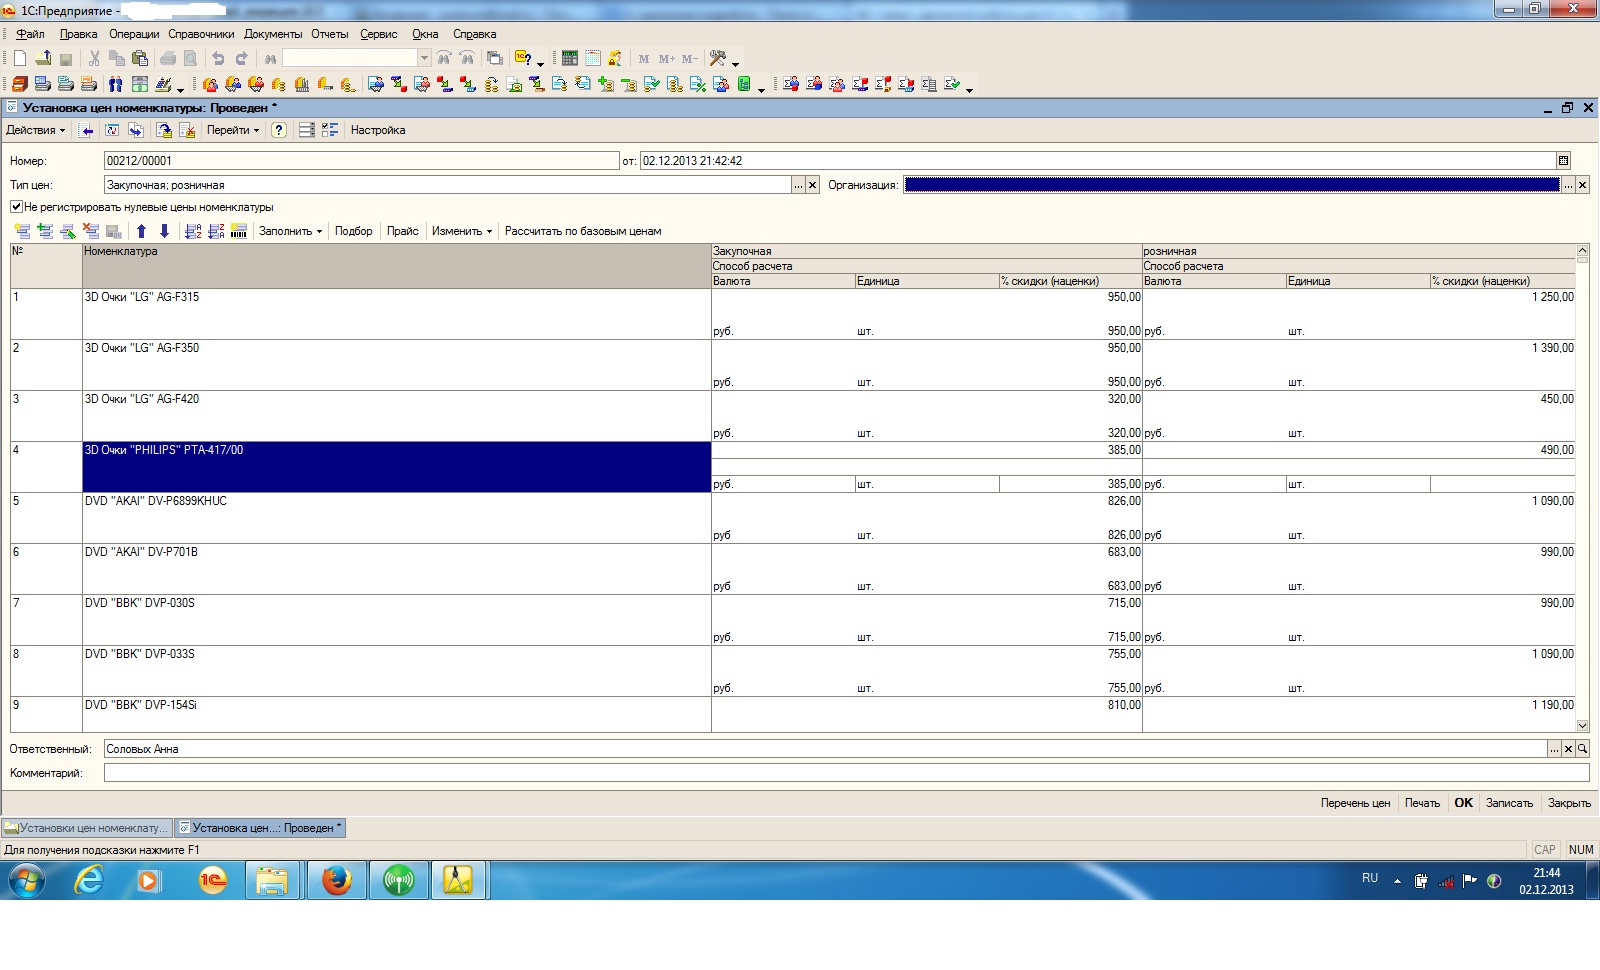Move the row down with blue down arrow

164,231
